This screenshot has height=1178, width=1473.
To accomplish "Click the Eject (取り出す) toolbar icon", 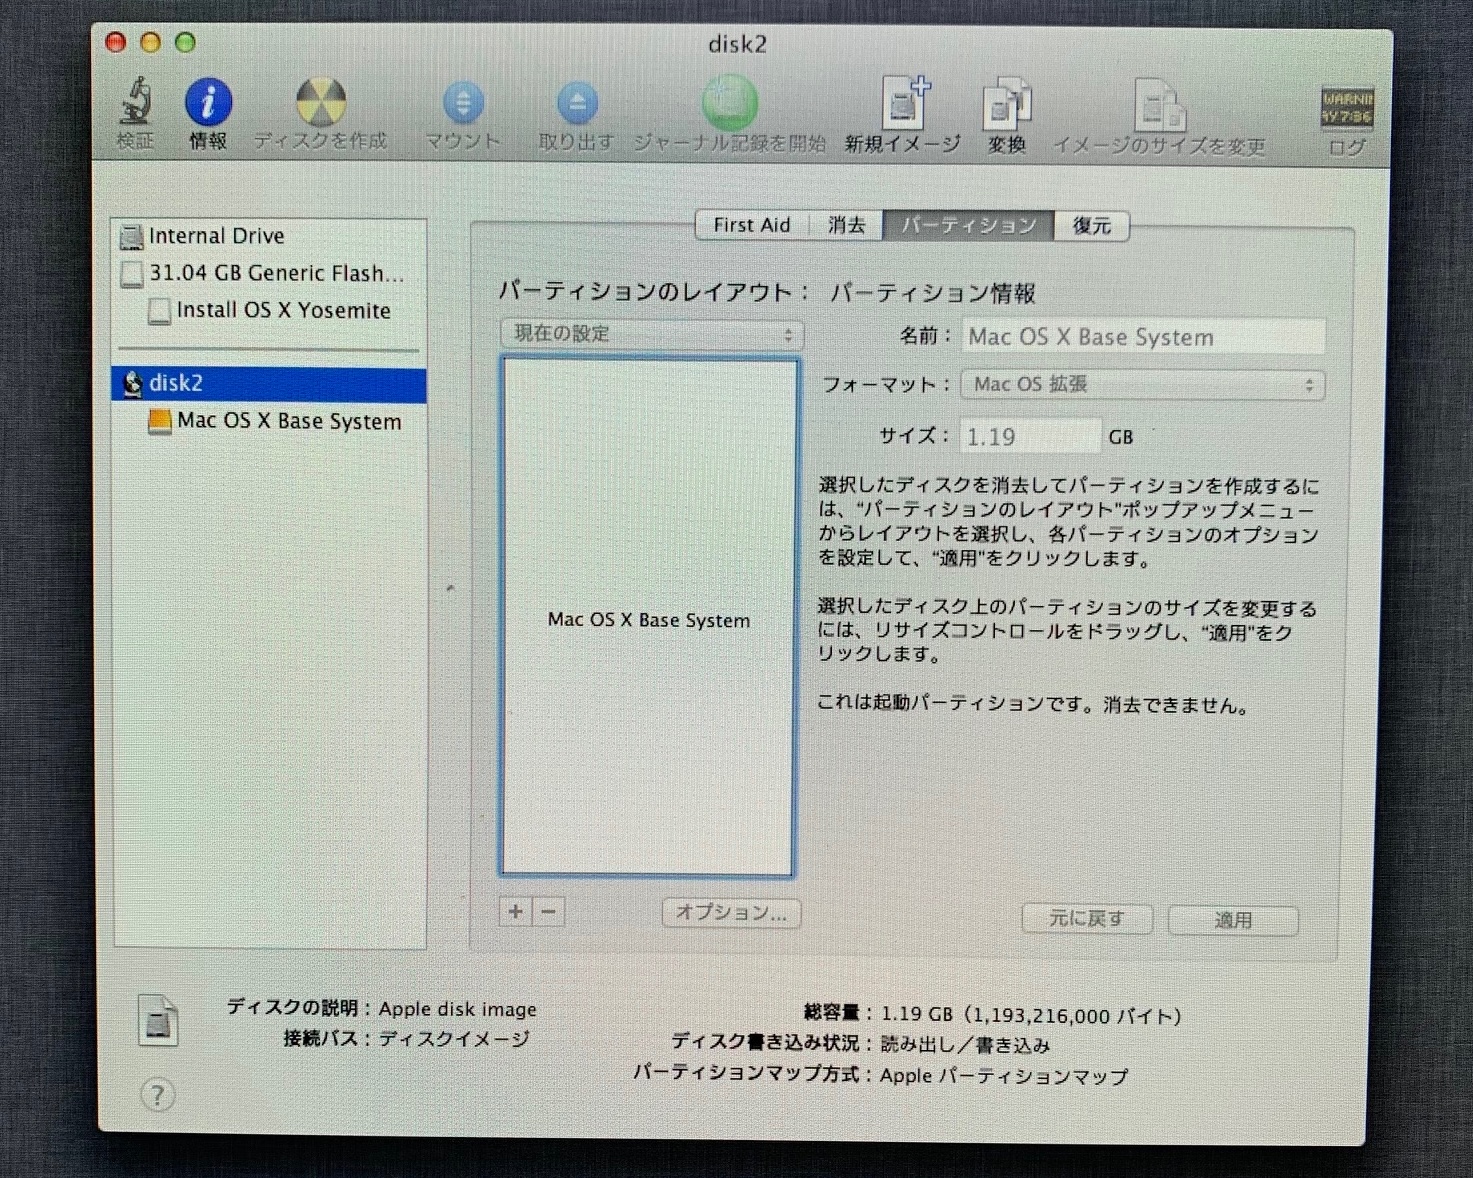I will click(577, 103).
